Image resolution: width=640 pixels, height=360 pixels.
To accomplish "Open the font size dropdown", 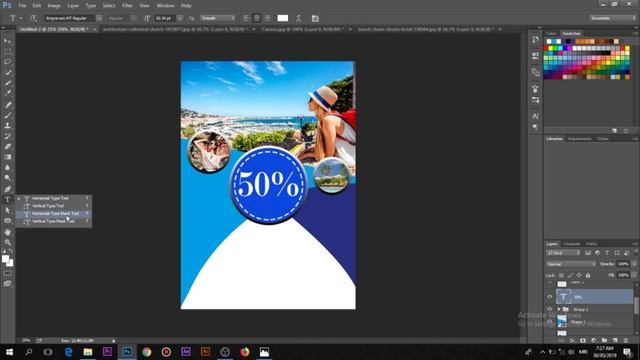I will pyautogui.click(x=180, y=18).
